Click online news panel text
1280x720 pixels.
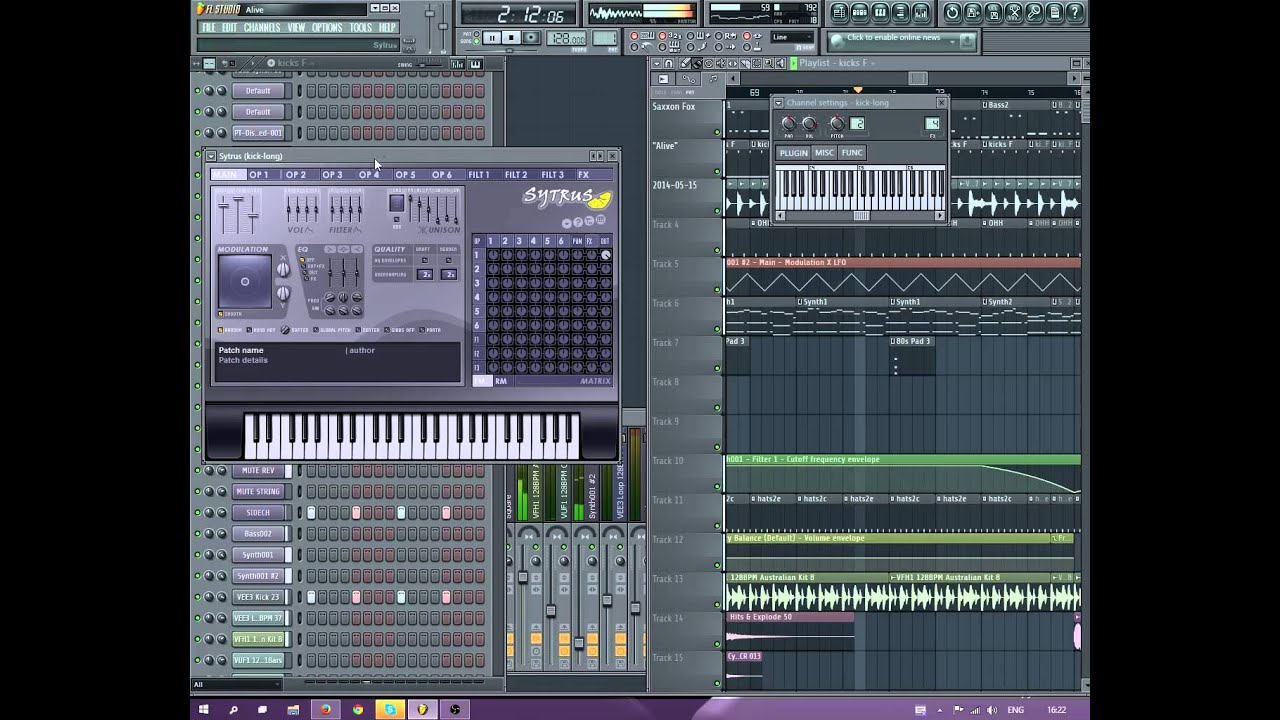coord(893,38)
